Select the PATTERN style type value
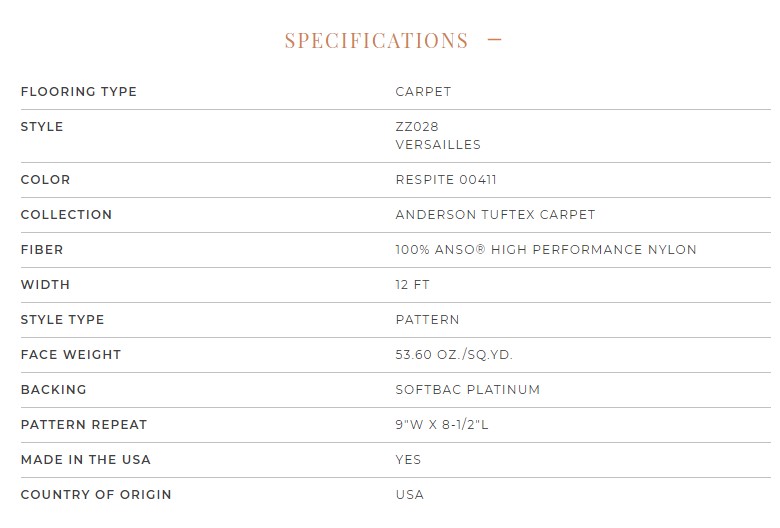Viewport: 780px width, 528px height. pos(427,319)
